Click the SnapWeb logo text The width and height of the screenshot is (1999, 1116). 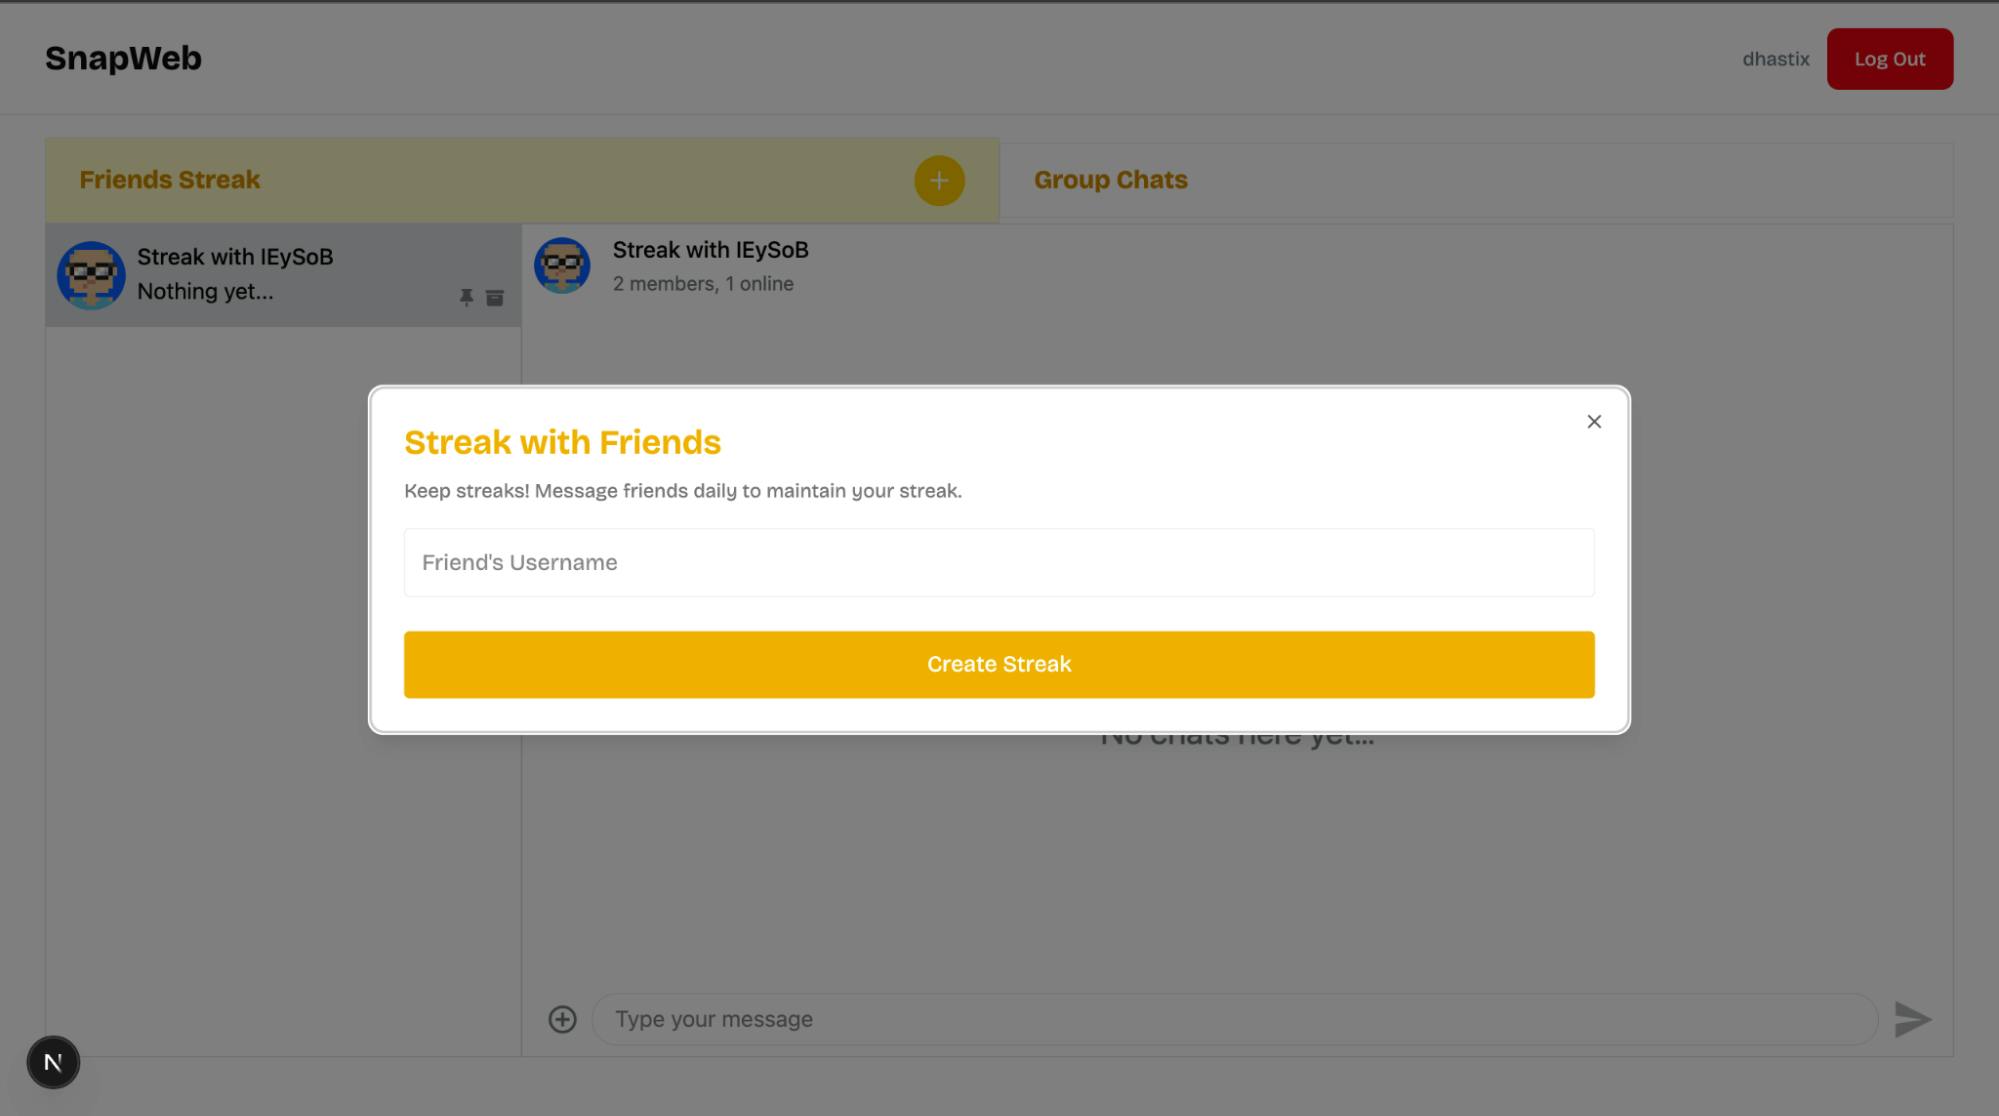(x=123, y=58)
